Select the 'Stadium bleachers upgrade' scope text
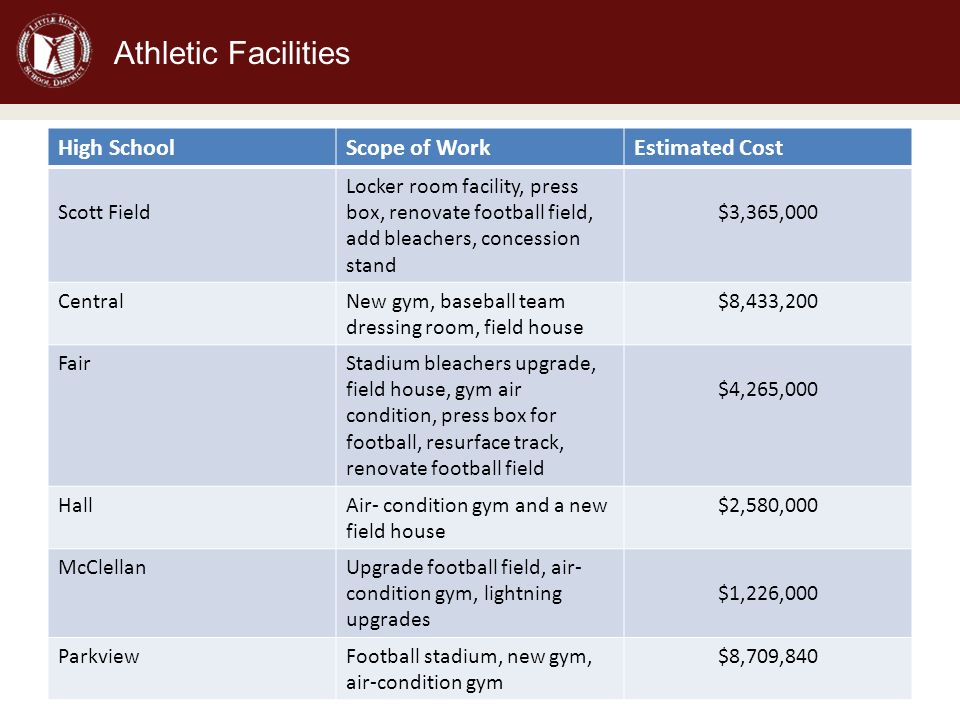 pos(471,364)
